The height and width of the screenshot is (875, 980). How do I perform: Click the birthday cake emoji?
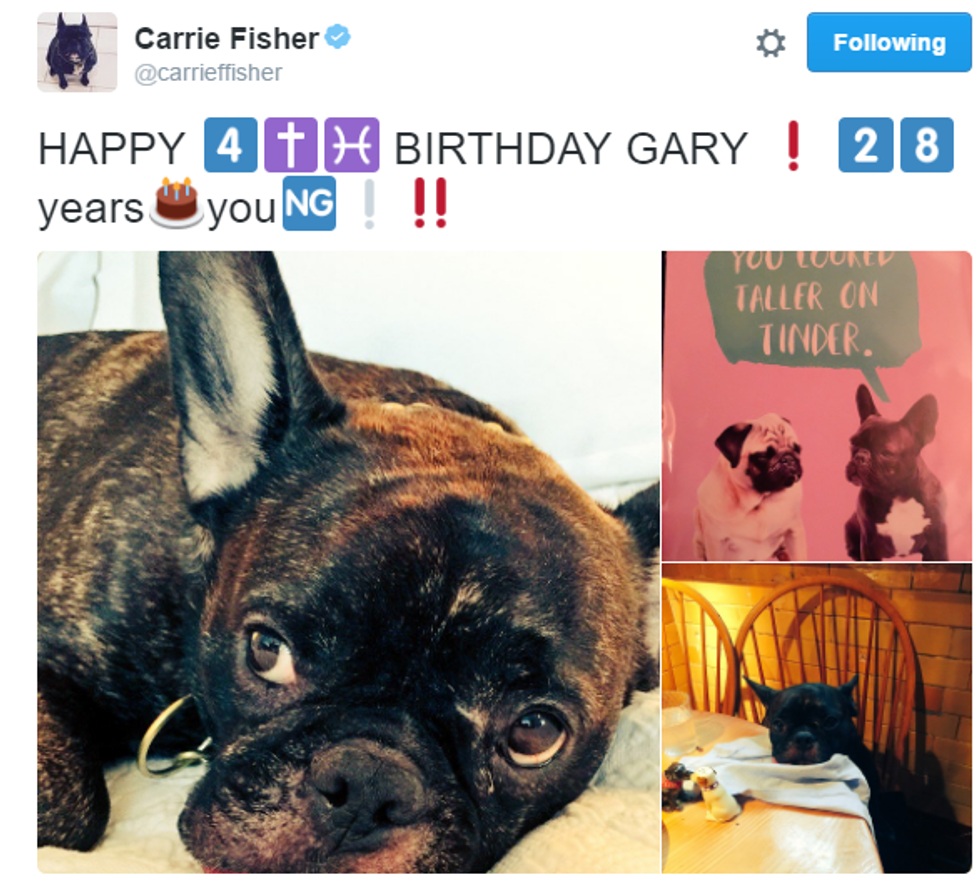click(x=176, y=203)
